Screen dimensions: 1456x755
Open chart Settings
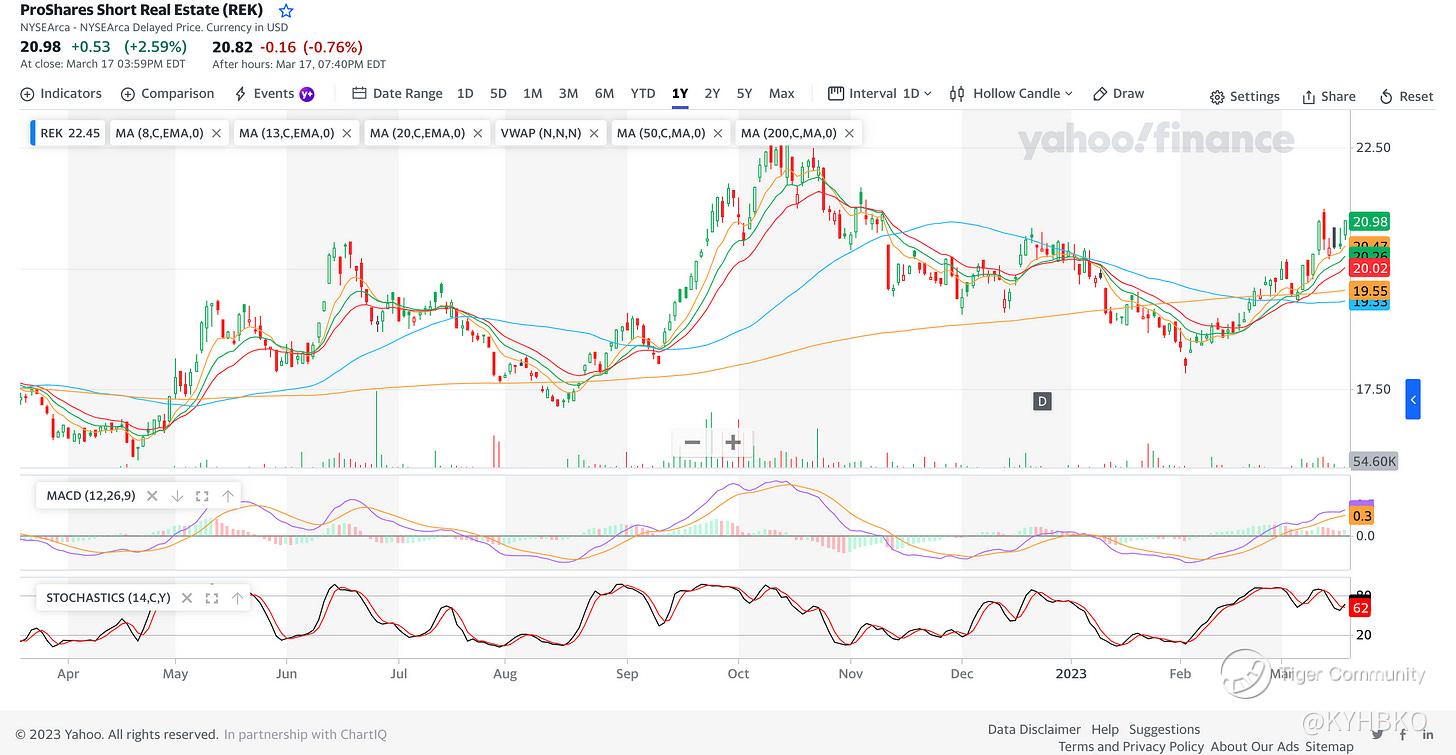[1244, 96]
